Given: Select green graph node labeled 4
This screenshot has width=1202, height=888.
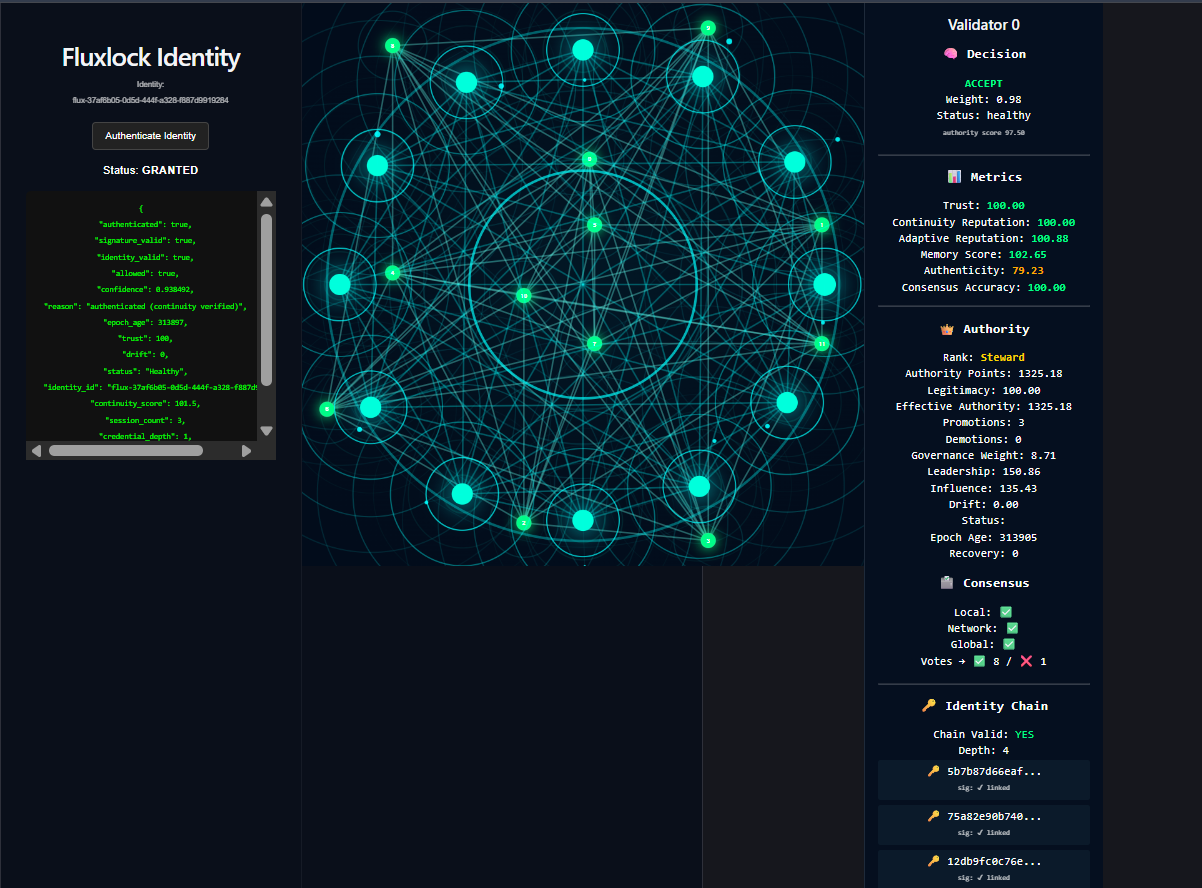Looking at the screenshot, I should (393, 272).
